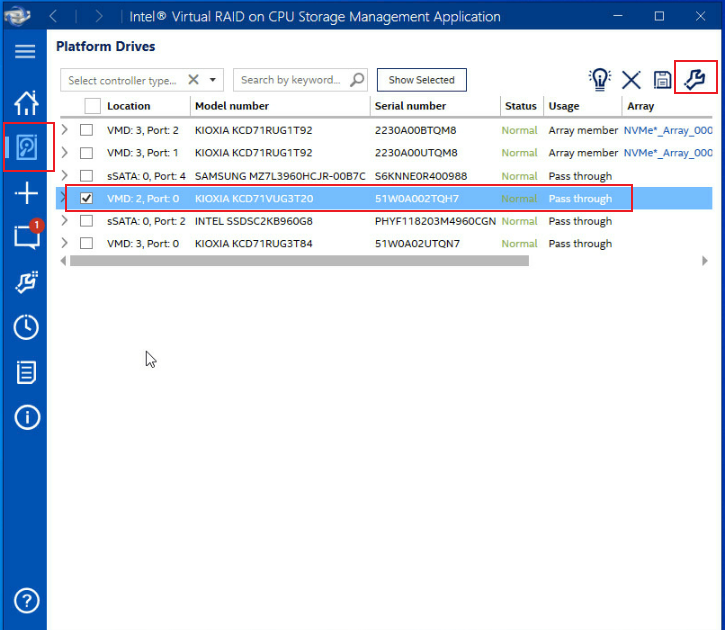The image size is (725, 630).
Task: Expand the sSATA: 0, Port: 2 row
Action: pyautogui.click(x=65, y=221)
